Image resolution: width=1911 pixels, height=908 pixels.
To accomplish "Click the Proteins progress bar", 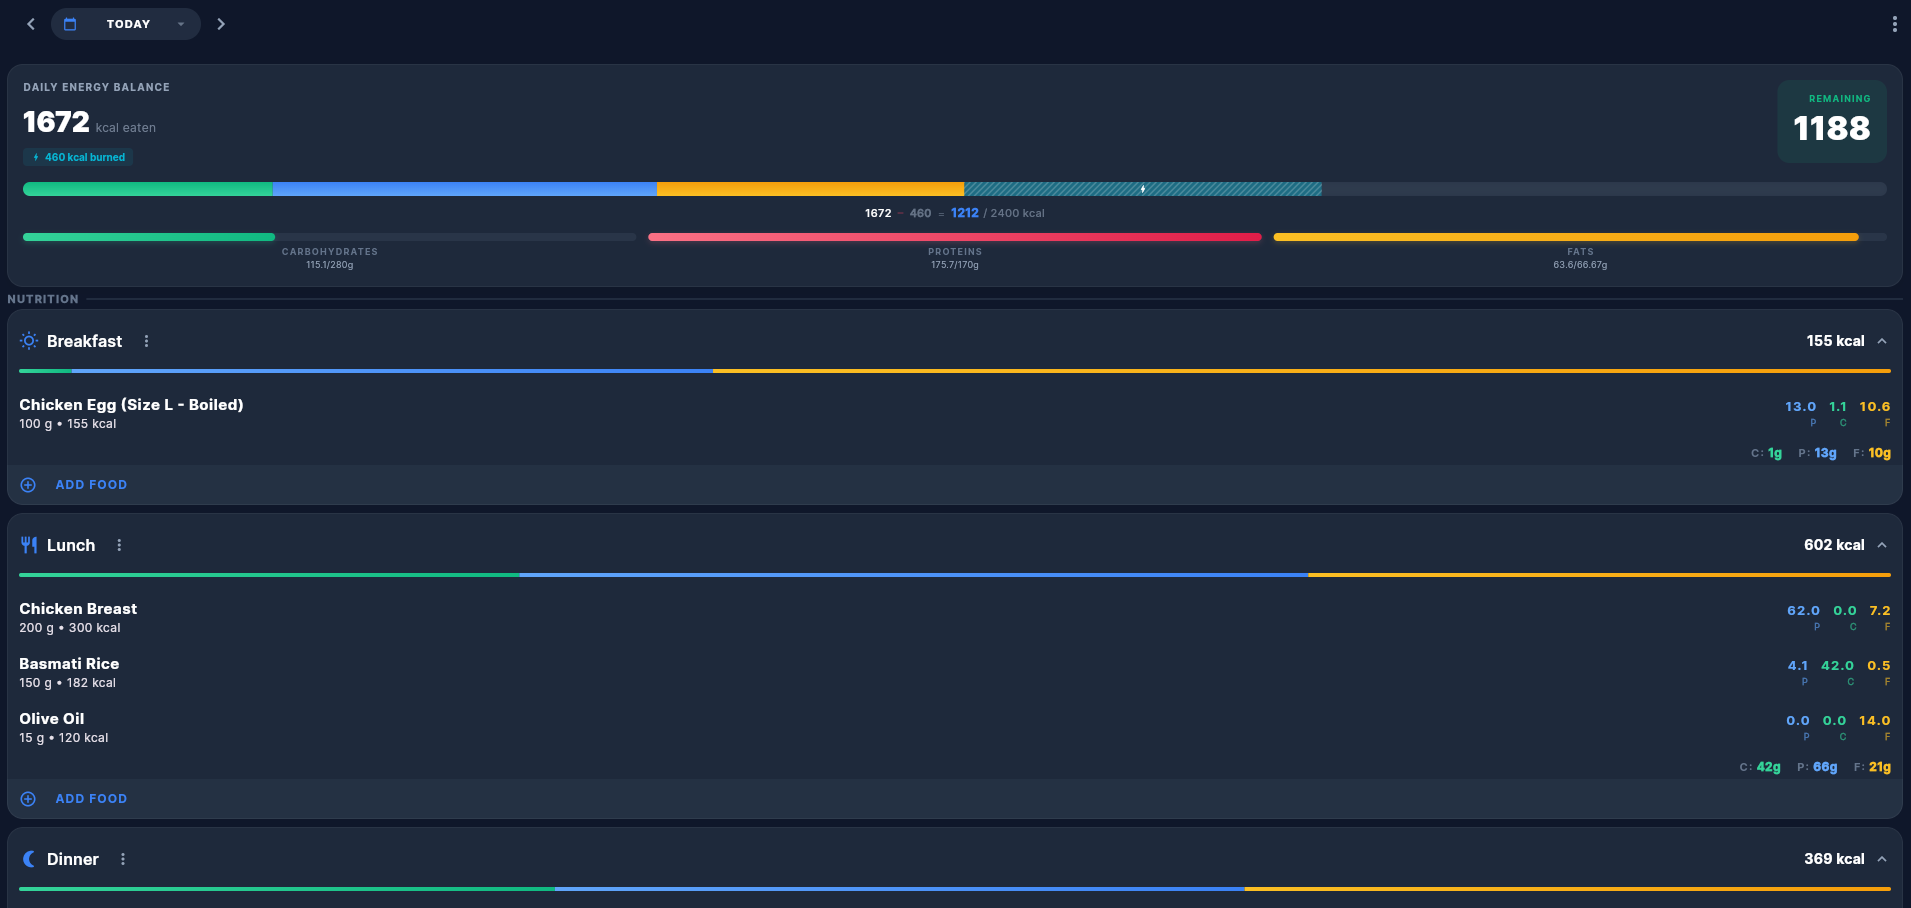I will pyautogui.click(x=954, y=237).
